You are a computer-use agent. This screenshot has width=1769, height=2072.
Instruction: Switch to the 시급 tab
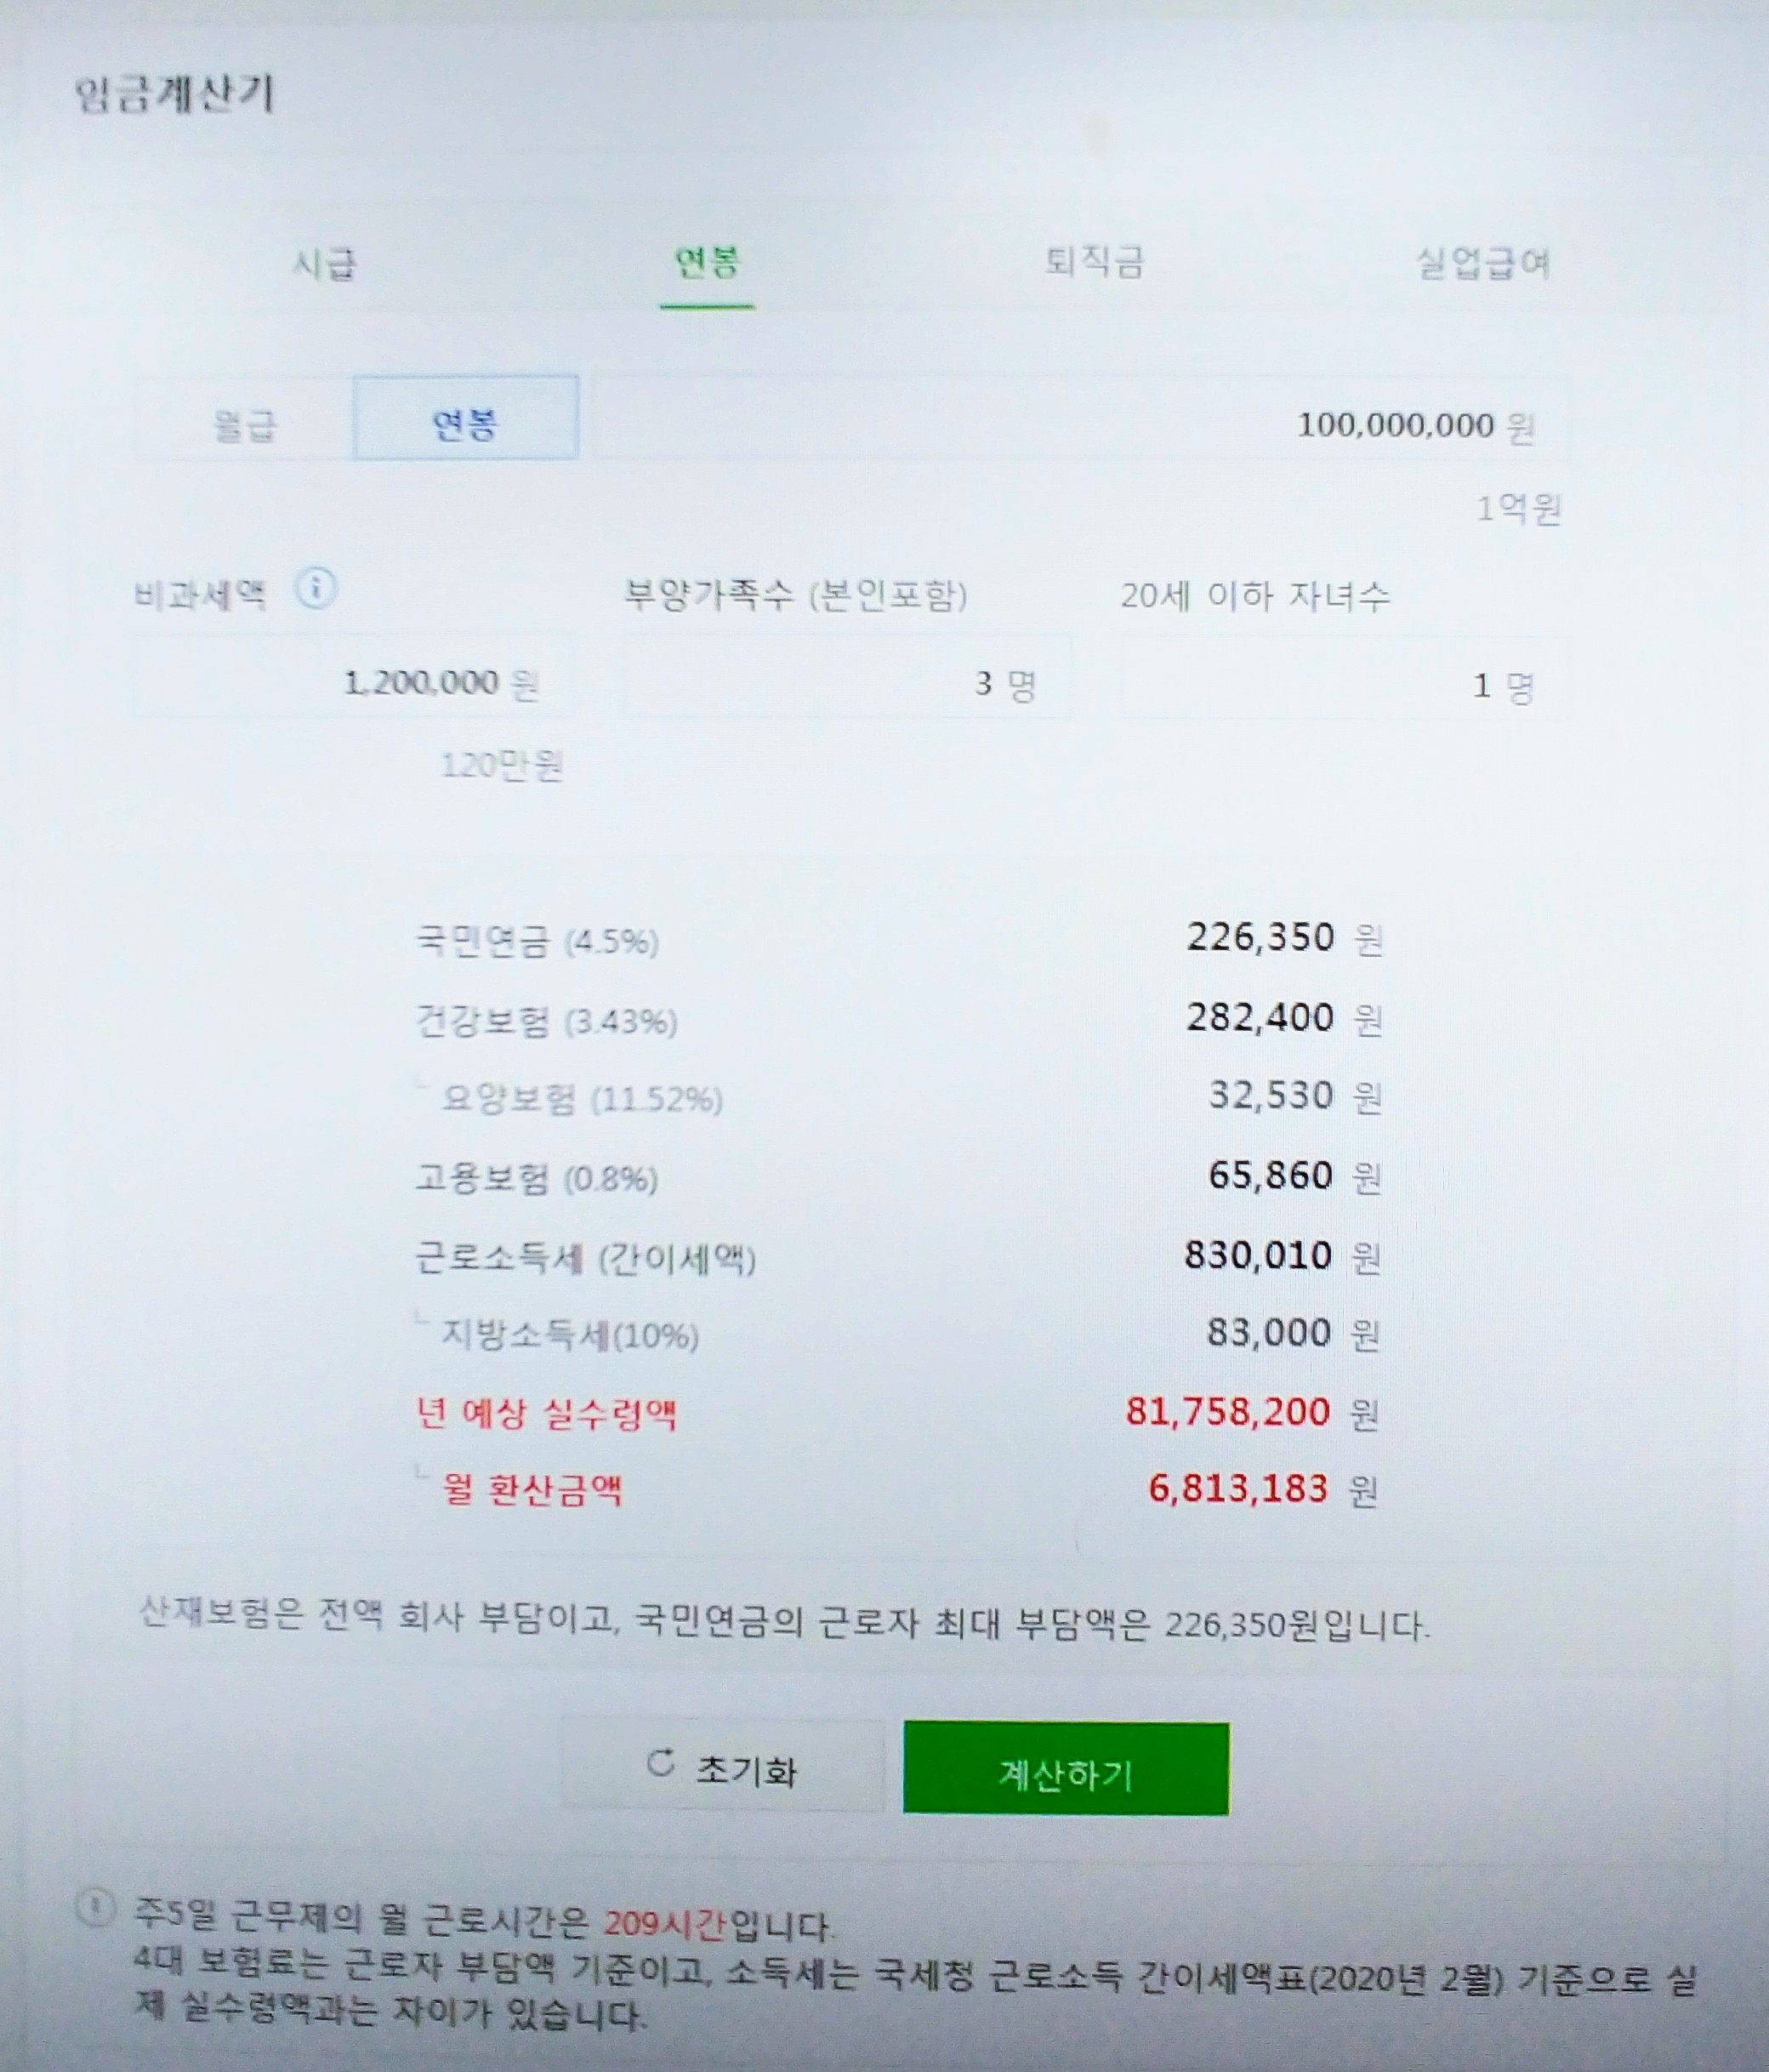point(323,263)
